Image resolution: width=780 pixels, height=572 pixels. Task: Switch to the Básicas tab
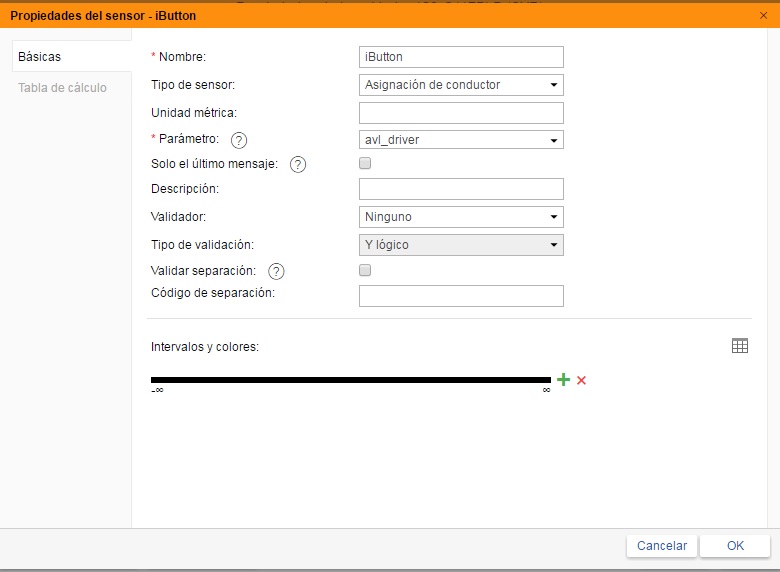(40, 57)
